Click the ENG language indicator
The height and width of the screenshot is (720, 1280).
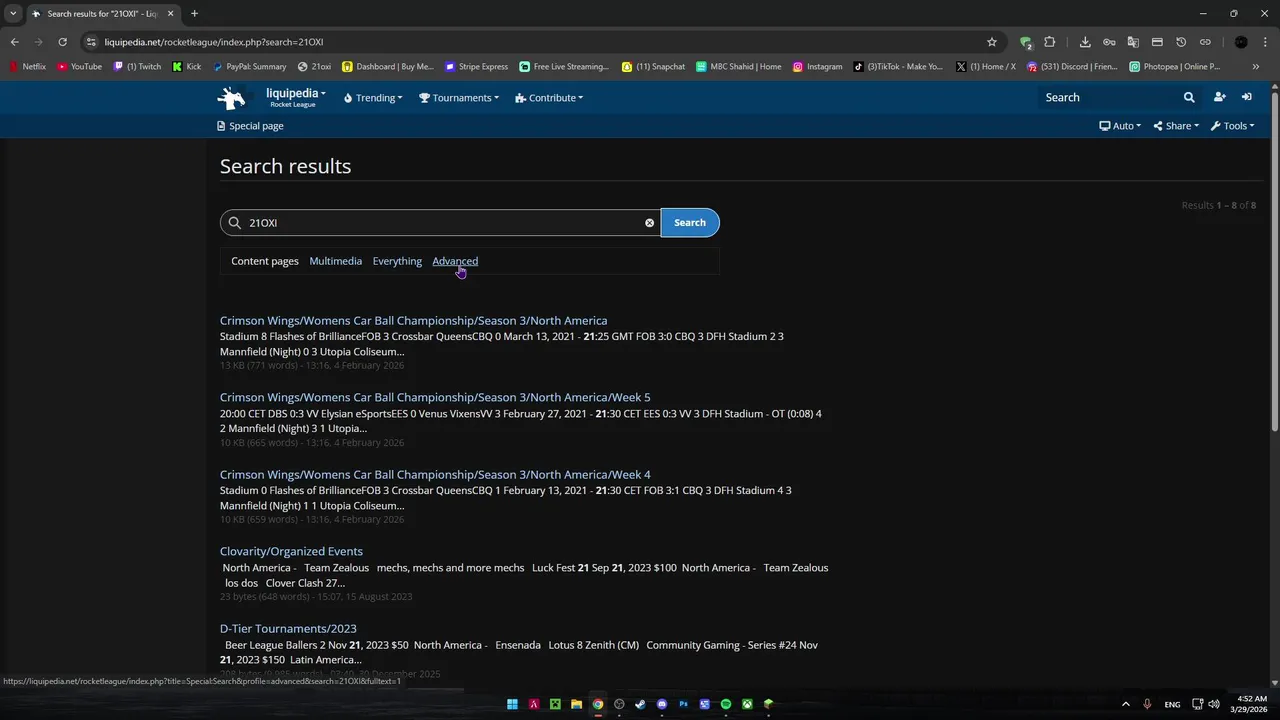[1172, 704]
